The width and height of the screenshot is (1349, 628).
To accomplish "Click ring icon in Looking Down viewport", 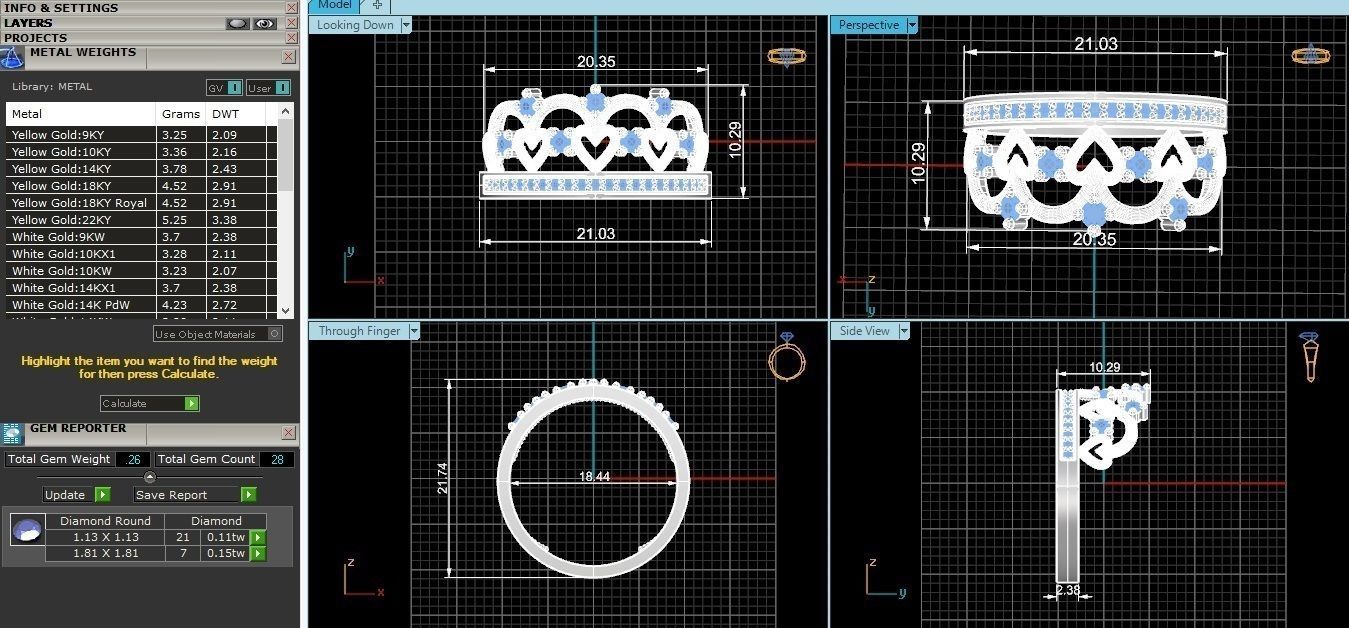I will [787, 56].
